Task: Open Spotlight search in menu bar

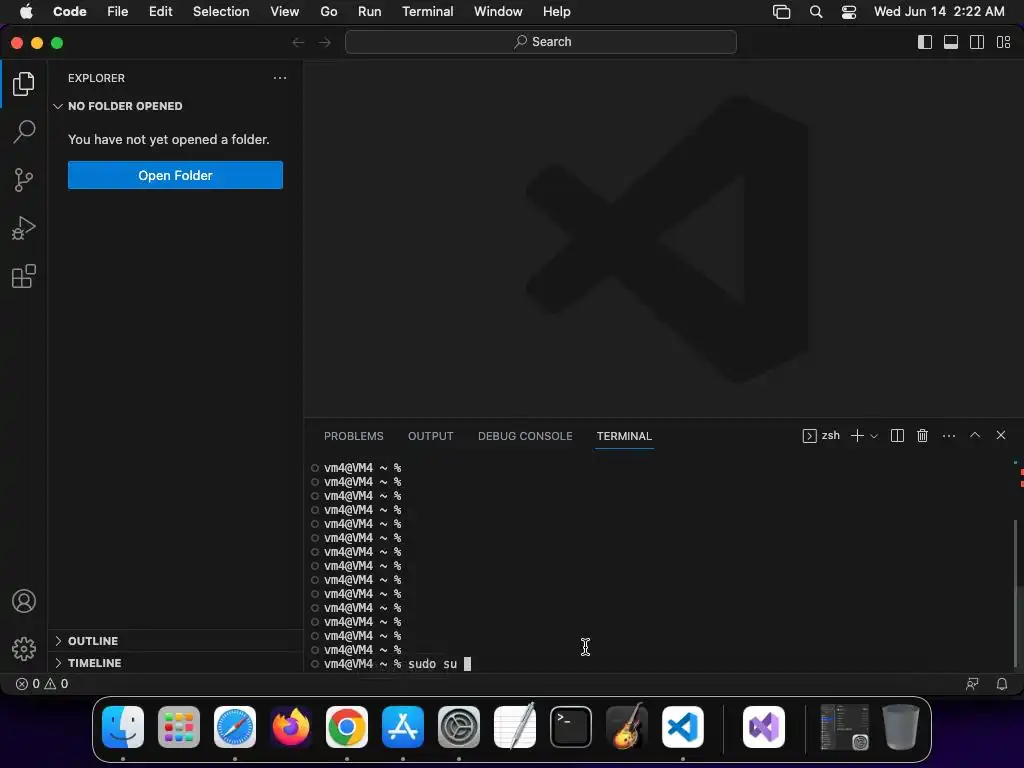Action: 816,12
